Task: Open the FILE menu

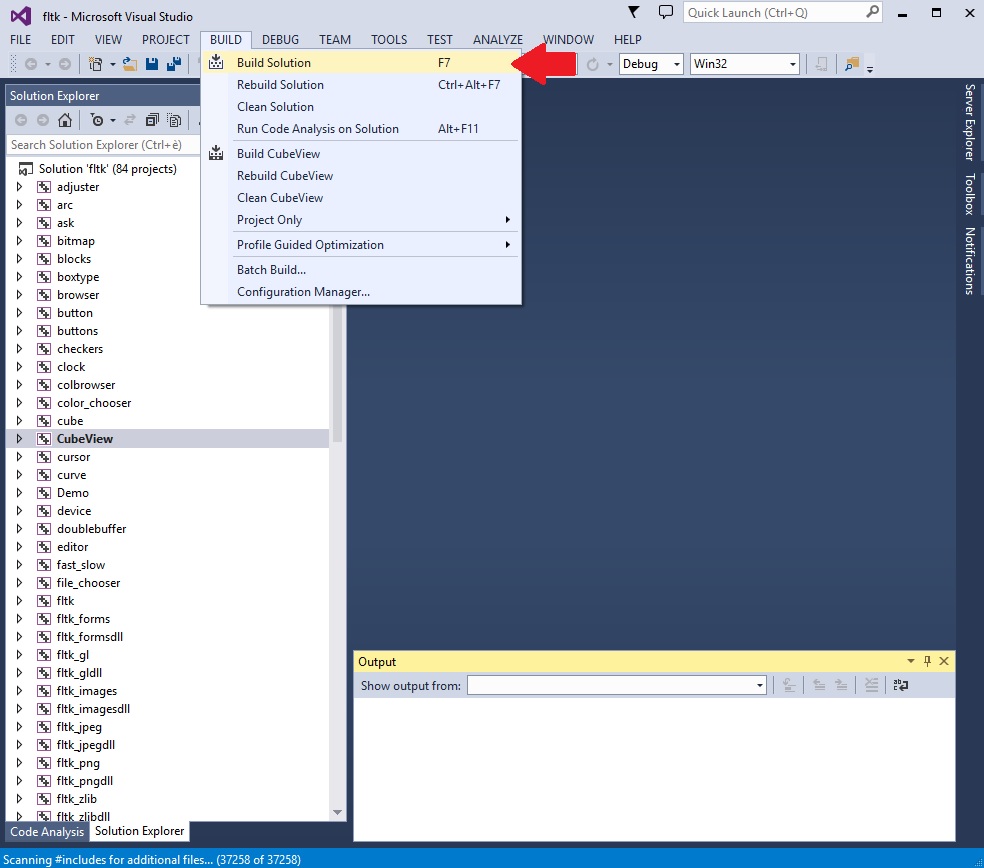Action: click(x=21, y=40)
